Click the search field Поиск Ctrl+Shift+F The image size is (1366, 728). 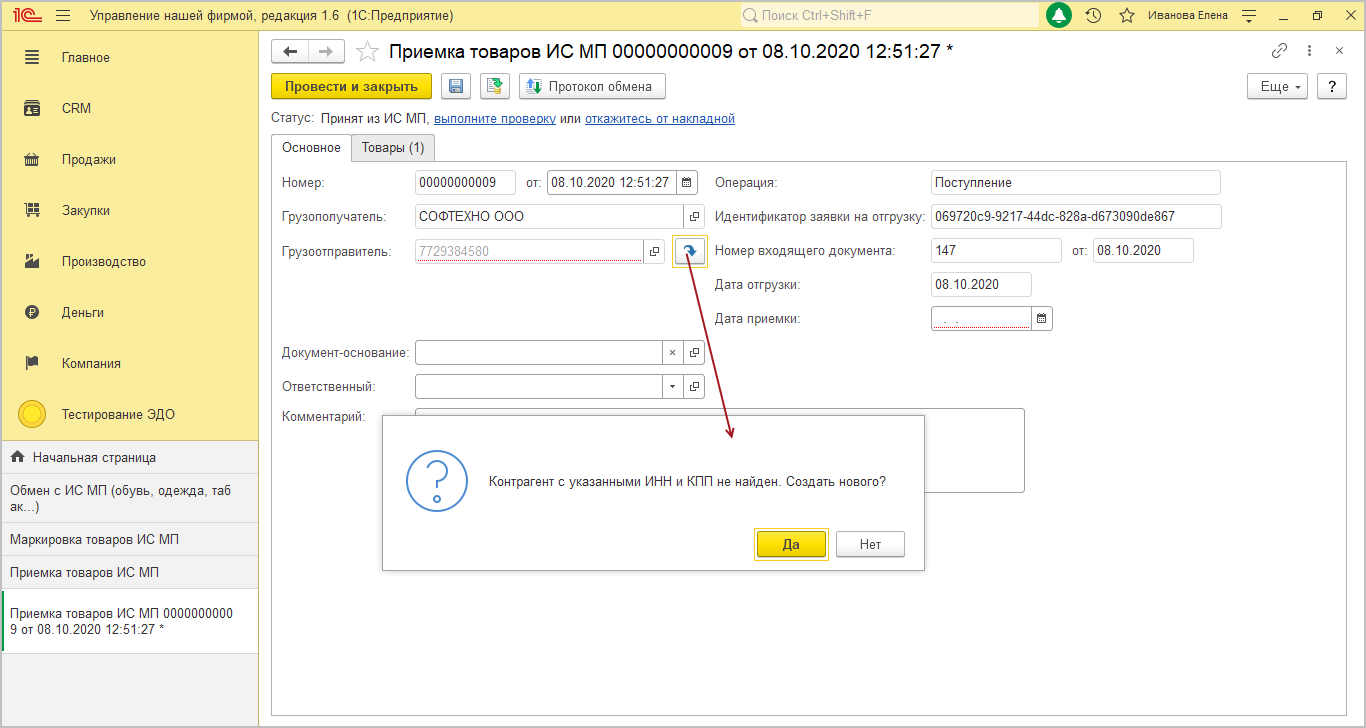click(889, 16)
